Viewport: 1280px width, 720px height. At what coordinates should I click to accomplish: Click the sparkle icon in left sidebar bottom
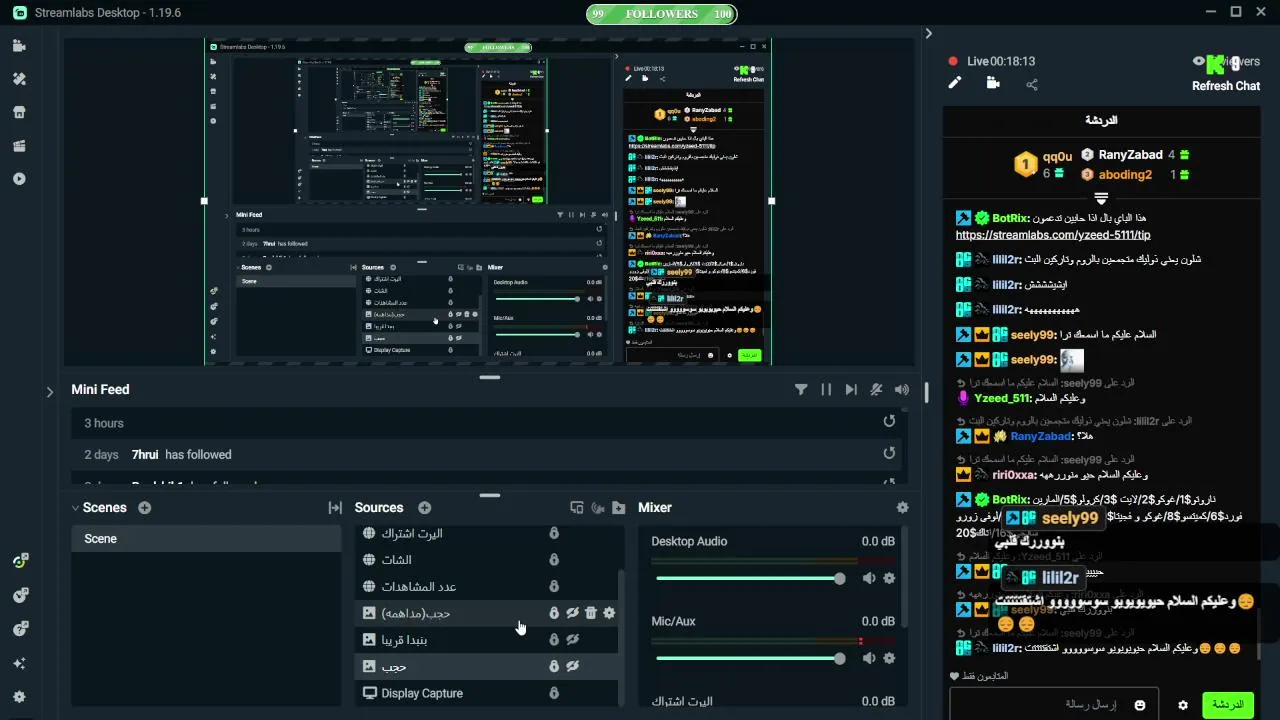(x=19, y=663)
